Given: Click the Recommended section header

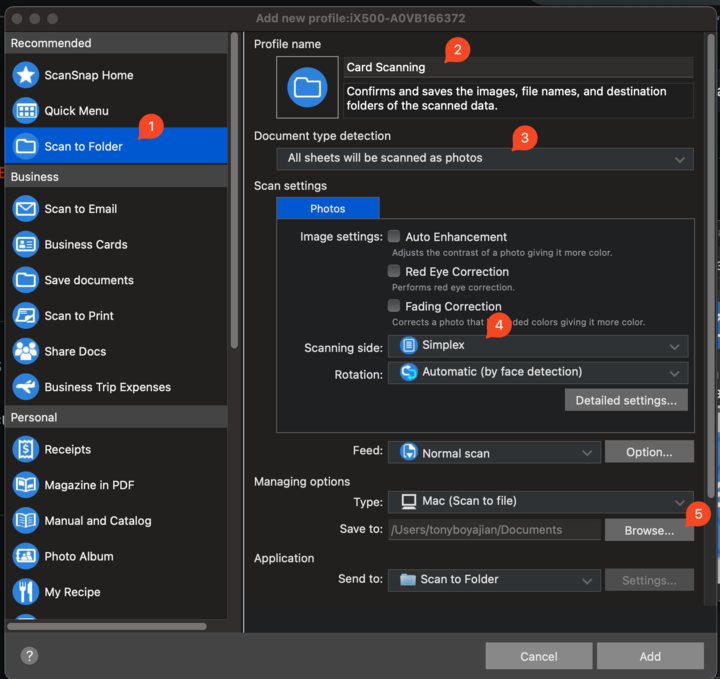Looking at the screenshot, I should click(116, 43).
